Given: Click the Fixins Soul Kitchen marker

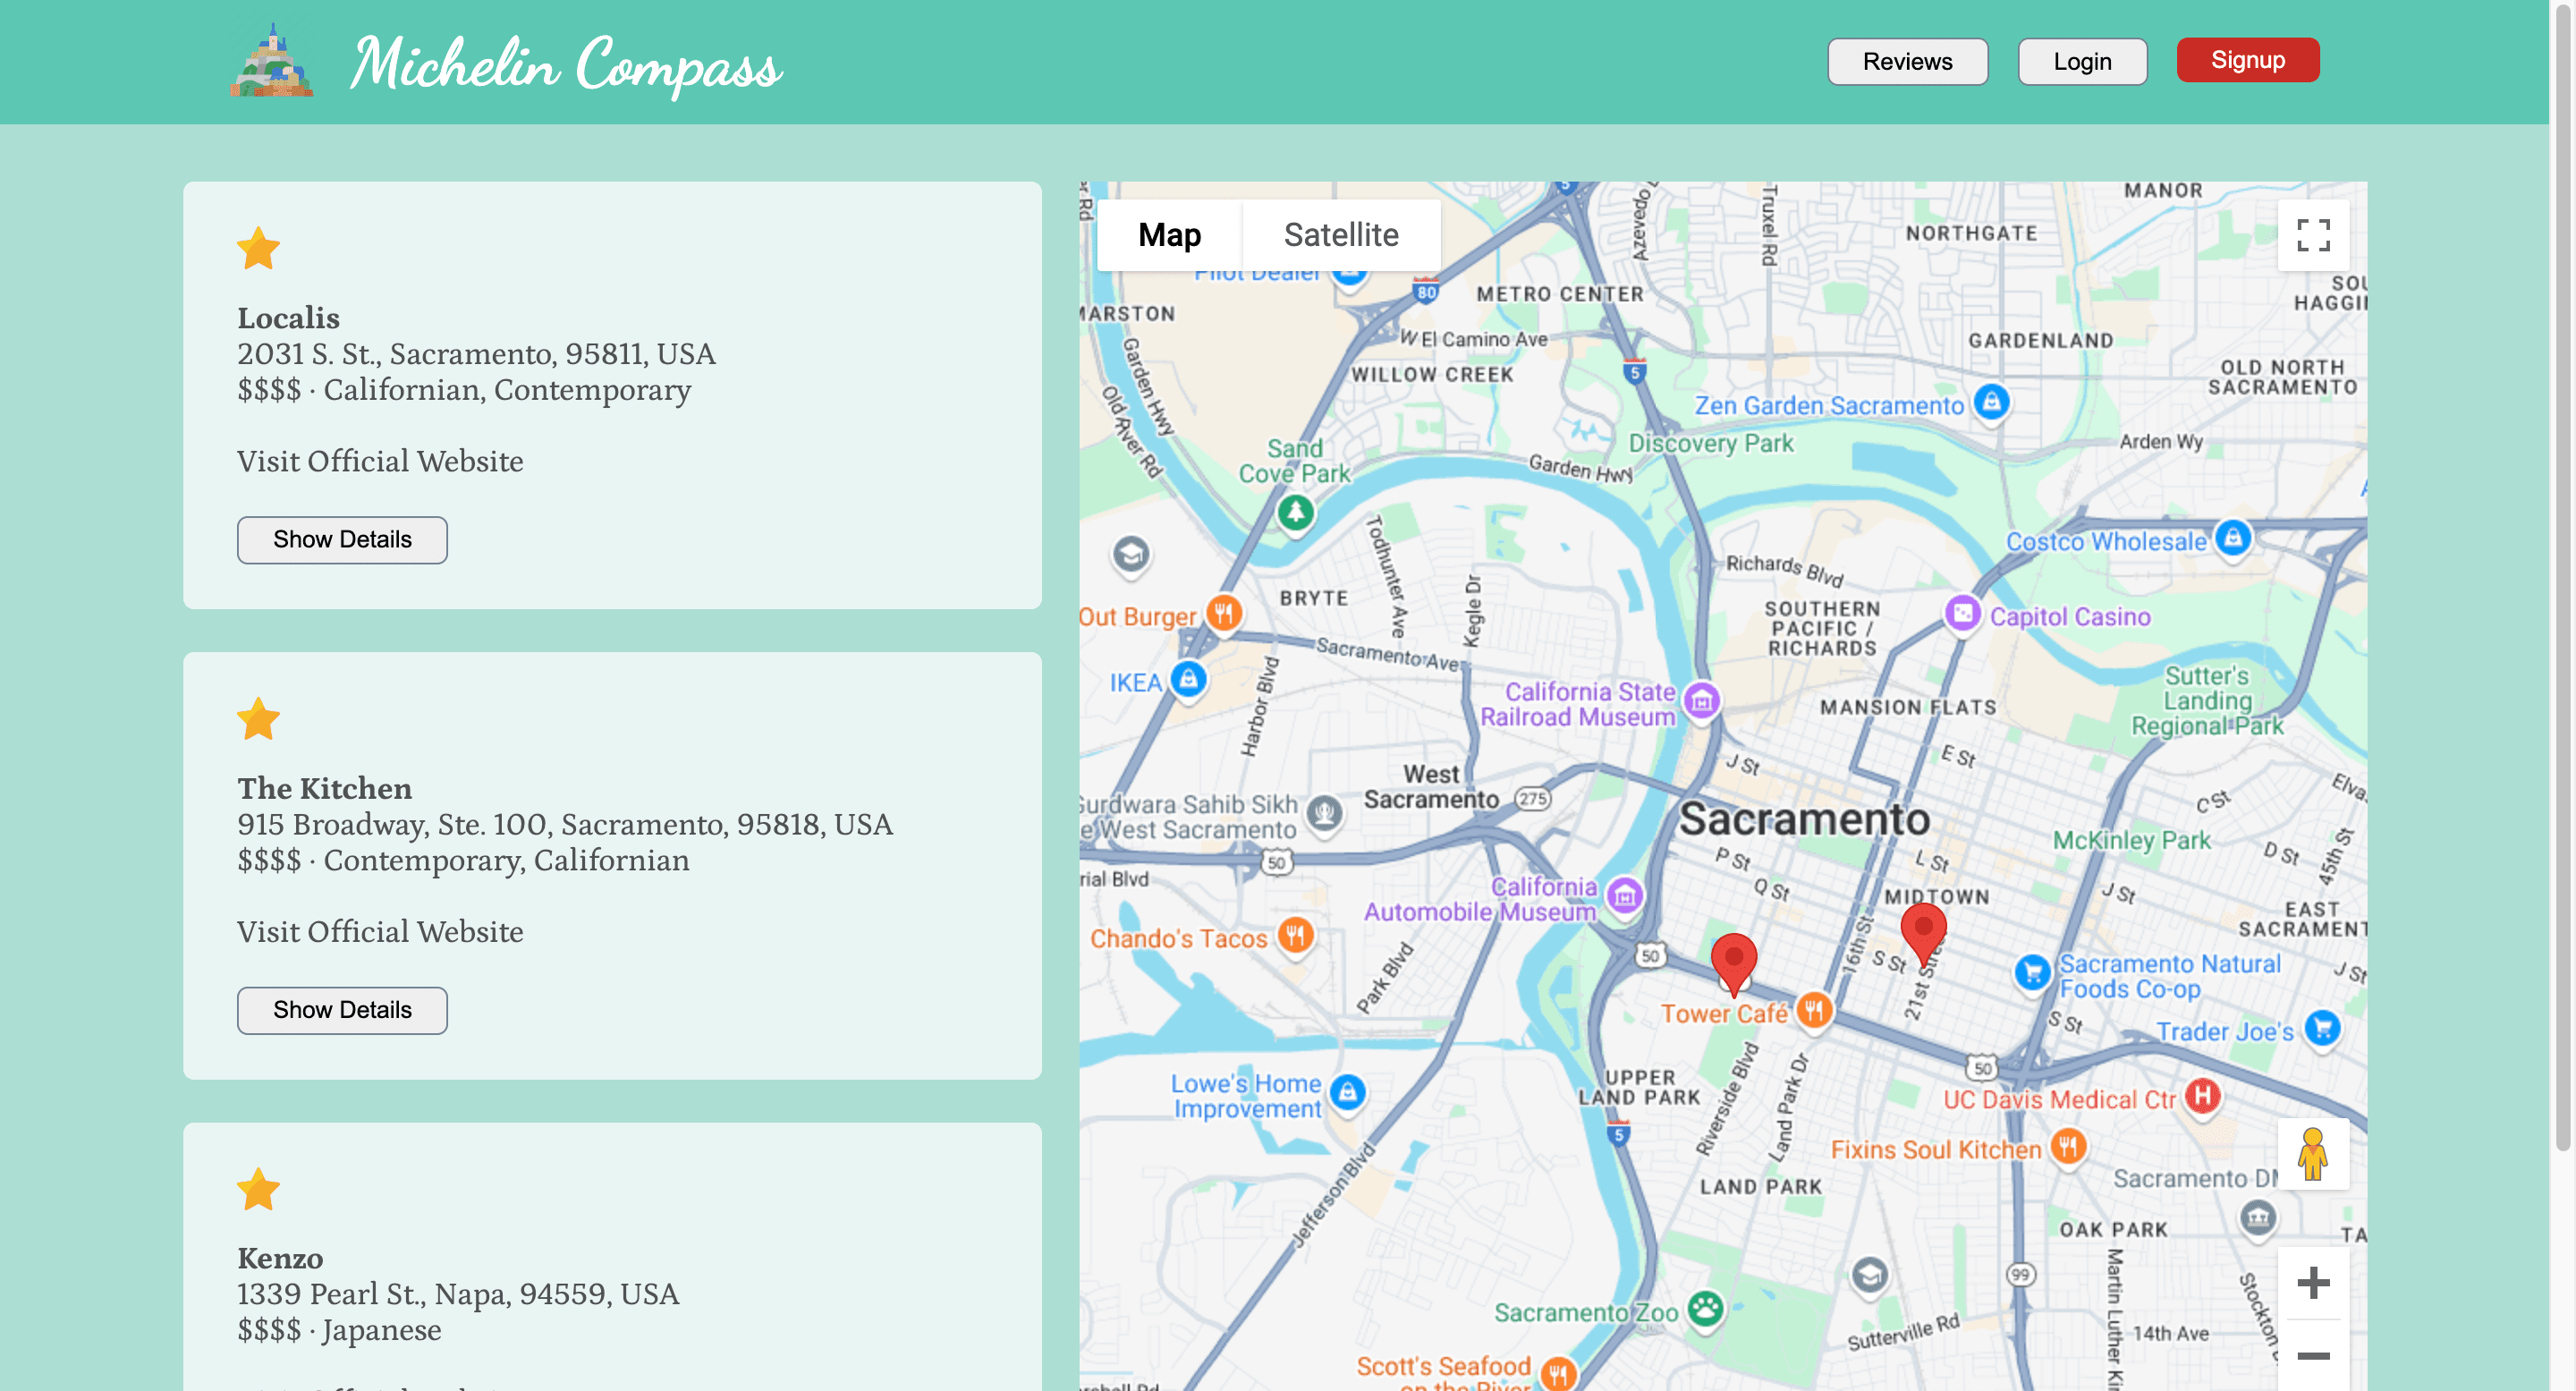Looking at the screenshot, I should pos(2067,1146).
